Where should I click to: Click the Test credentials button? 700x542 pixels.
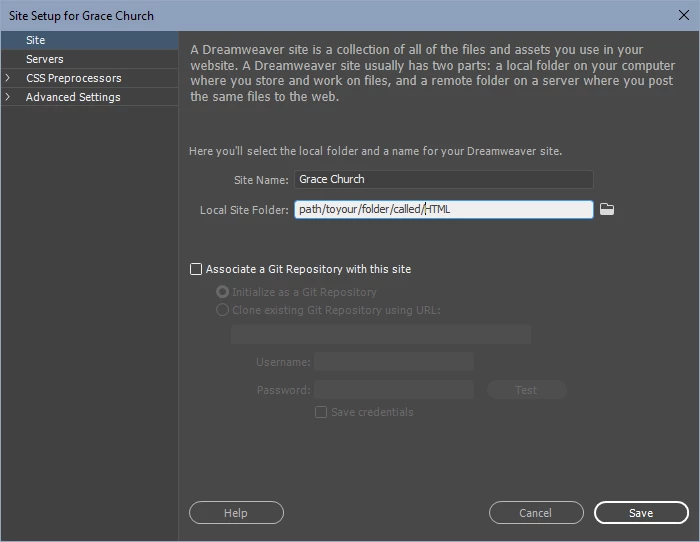coord(527,390)
